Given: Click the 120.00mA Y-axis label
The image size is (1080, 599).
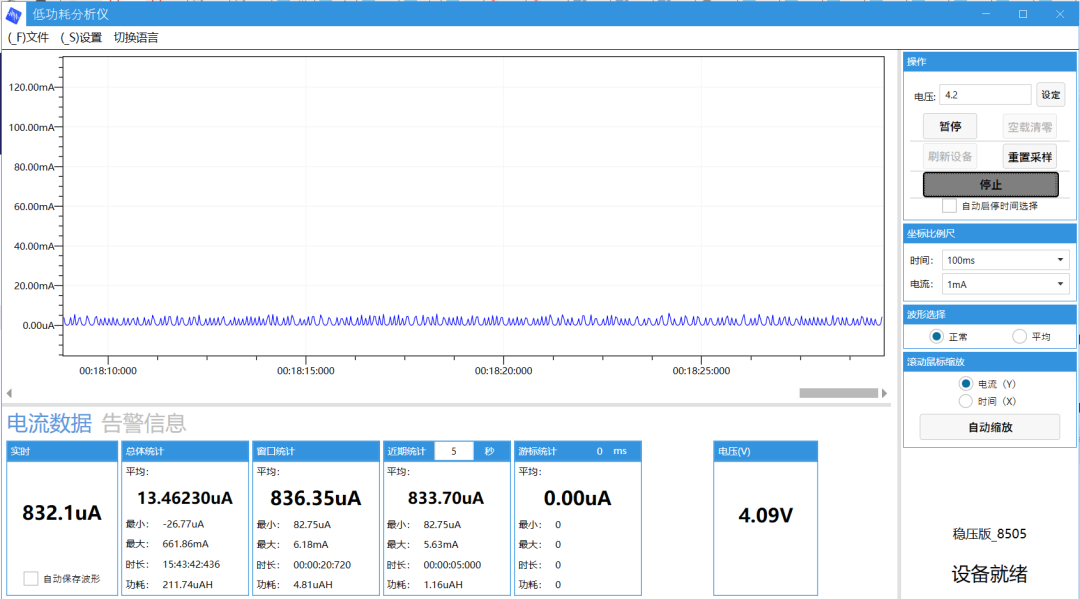Looking at the screenshot, I should [x=31, y=87].
